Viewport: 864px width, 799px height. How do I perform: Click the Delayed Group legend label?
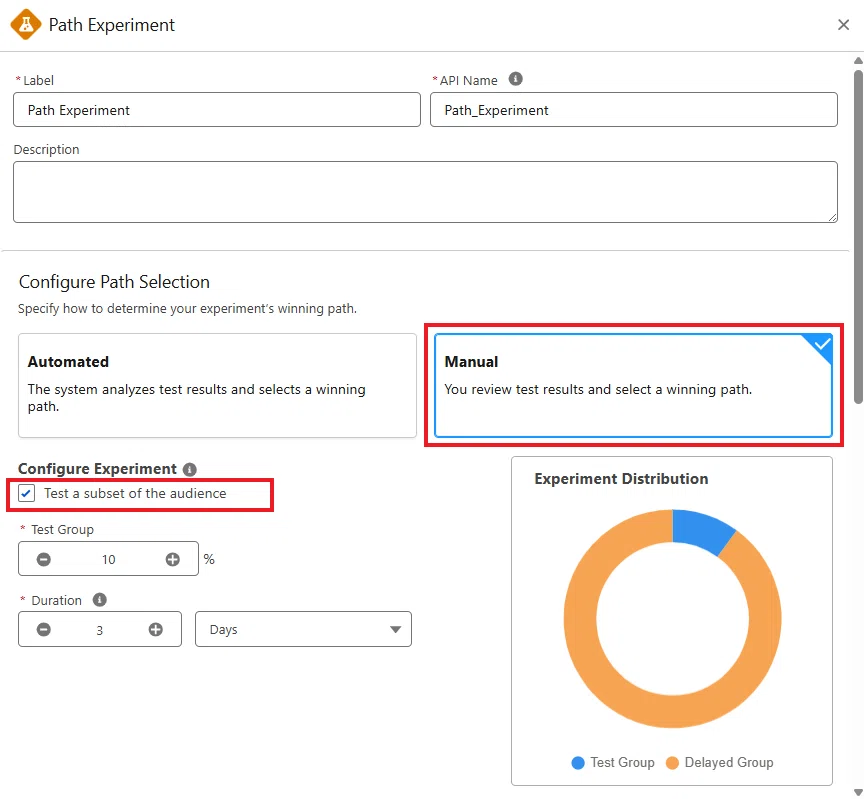(x=728, y=762)
